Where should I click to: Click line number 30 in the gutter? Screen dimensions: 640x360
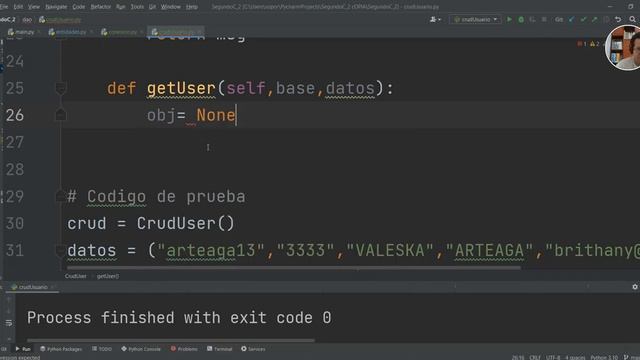[15, 223]
